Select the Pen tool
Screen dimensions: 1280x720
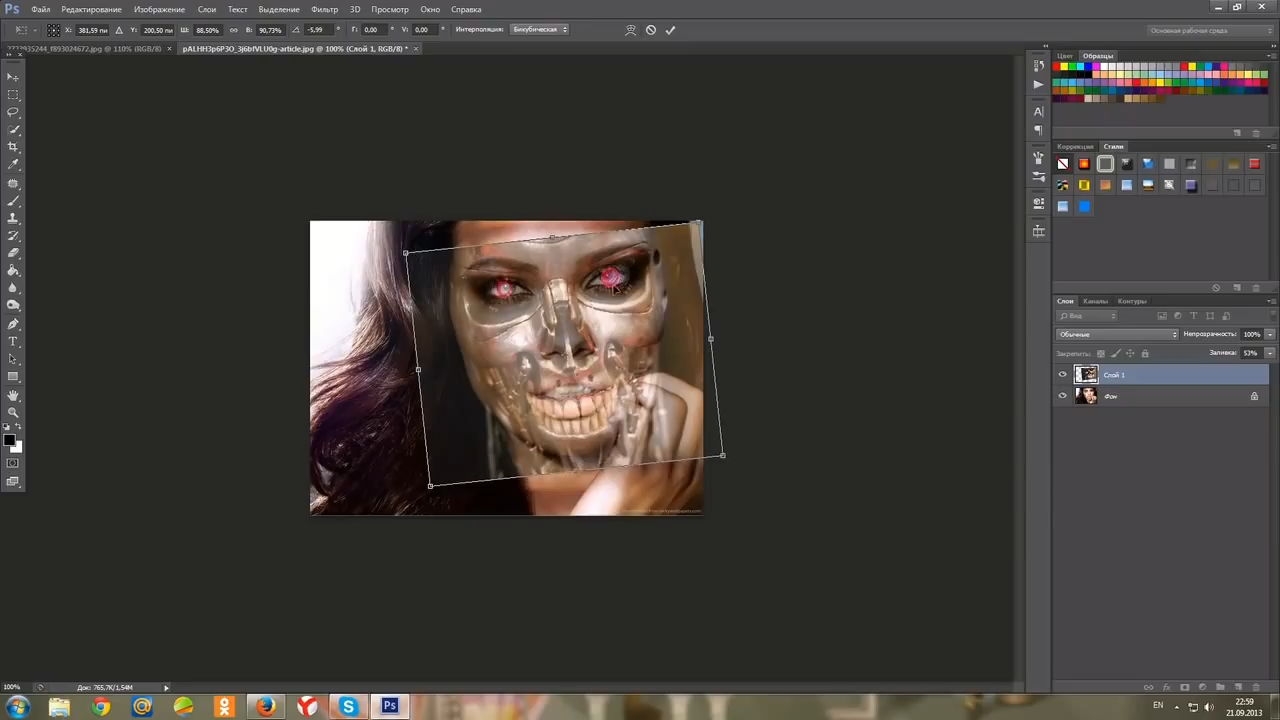pyautogui.click(x=13, y=324)
